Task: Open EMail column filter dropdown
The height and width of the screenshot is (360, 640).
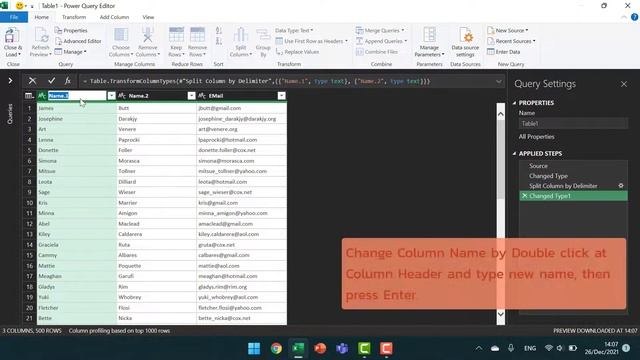Action: pyautogui.click(x=282, y=96)
